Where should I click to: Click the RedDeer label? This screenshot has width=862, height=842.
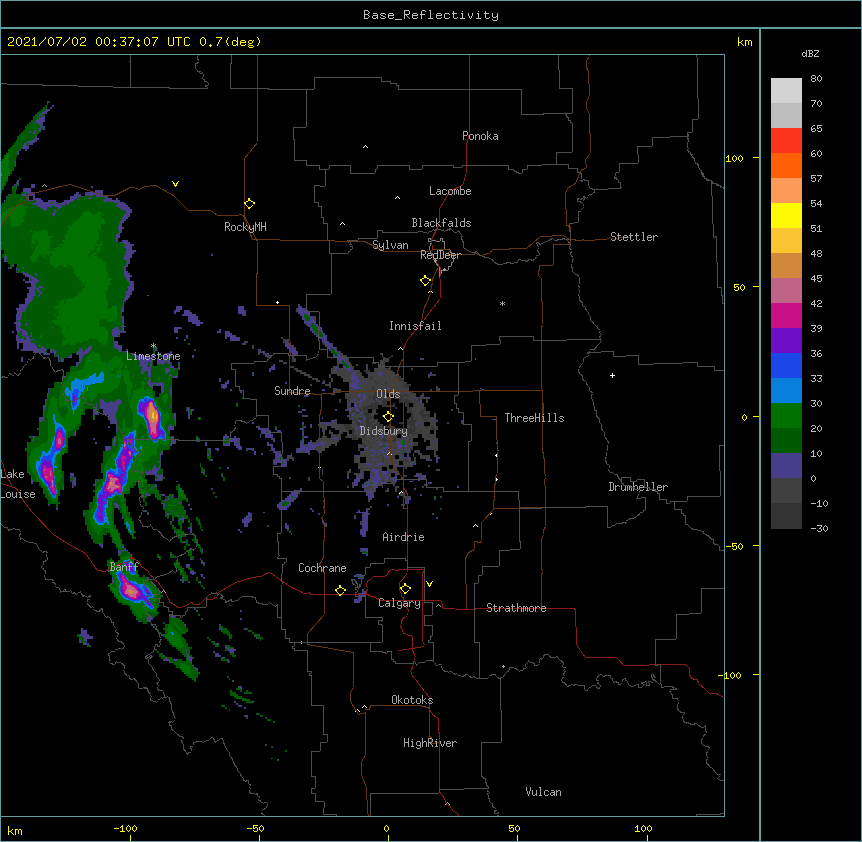pos(440,255)
